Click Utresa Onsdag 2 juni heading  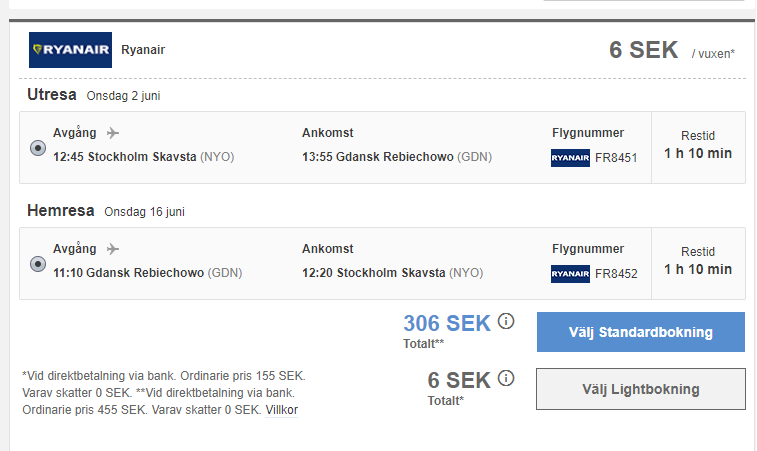tap(94, 95)
